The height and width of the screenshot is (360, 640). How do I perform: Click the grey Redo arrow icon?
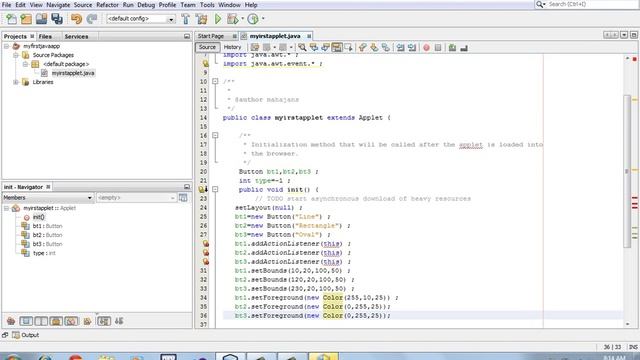tap(92, 19)
